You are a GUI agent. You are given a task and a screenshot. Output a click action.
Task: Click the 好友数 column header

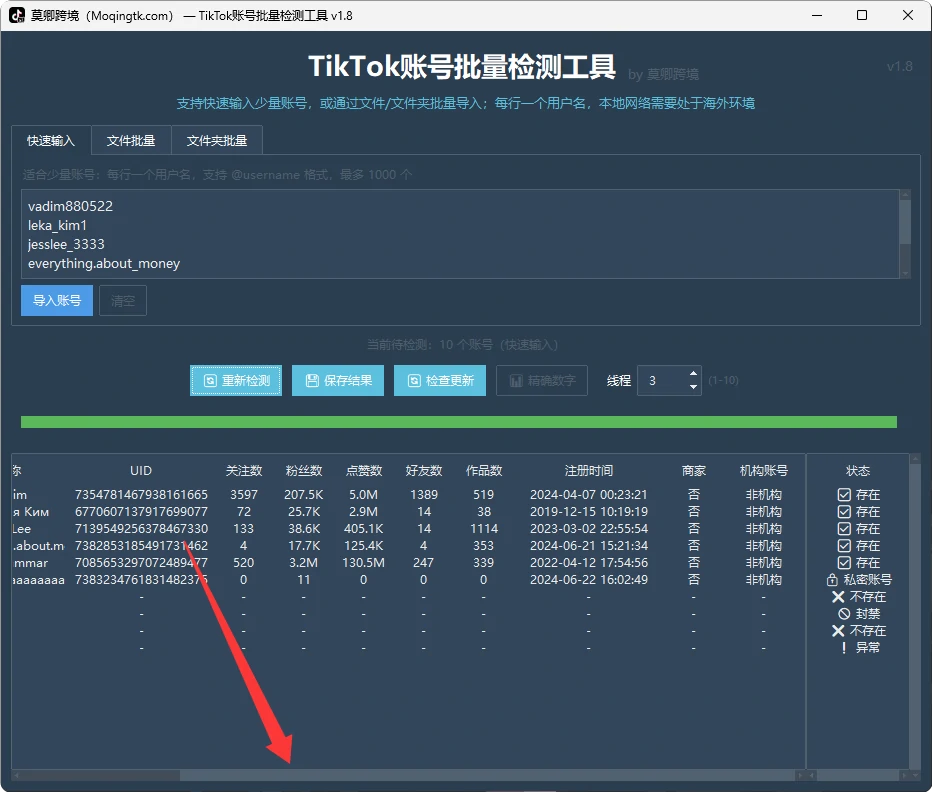[424, 470]
